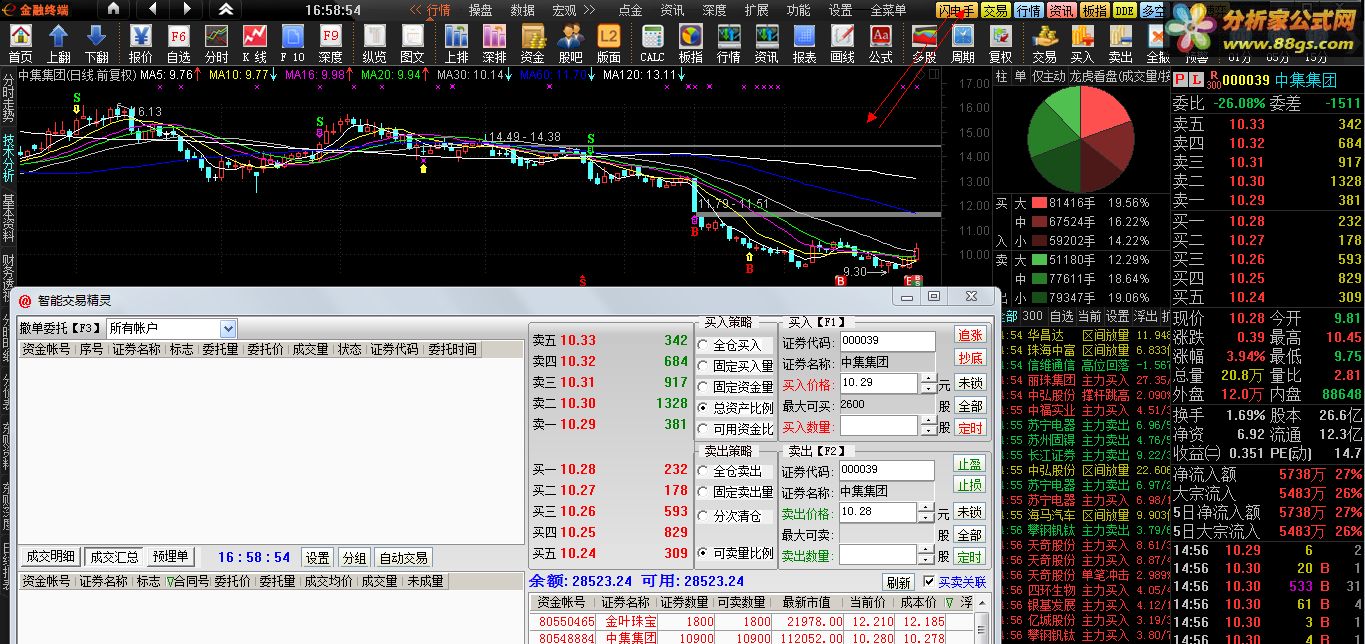The width and height of the screenshot is (1365, 644).
Task: Open the 数据 menu
Action: [522, 10]
